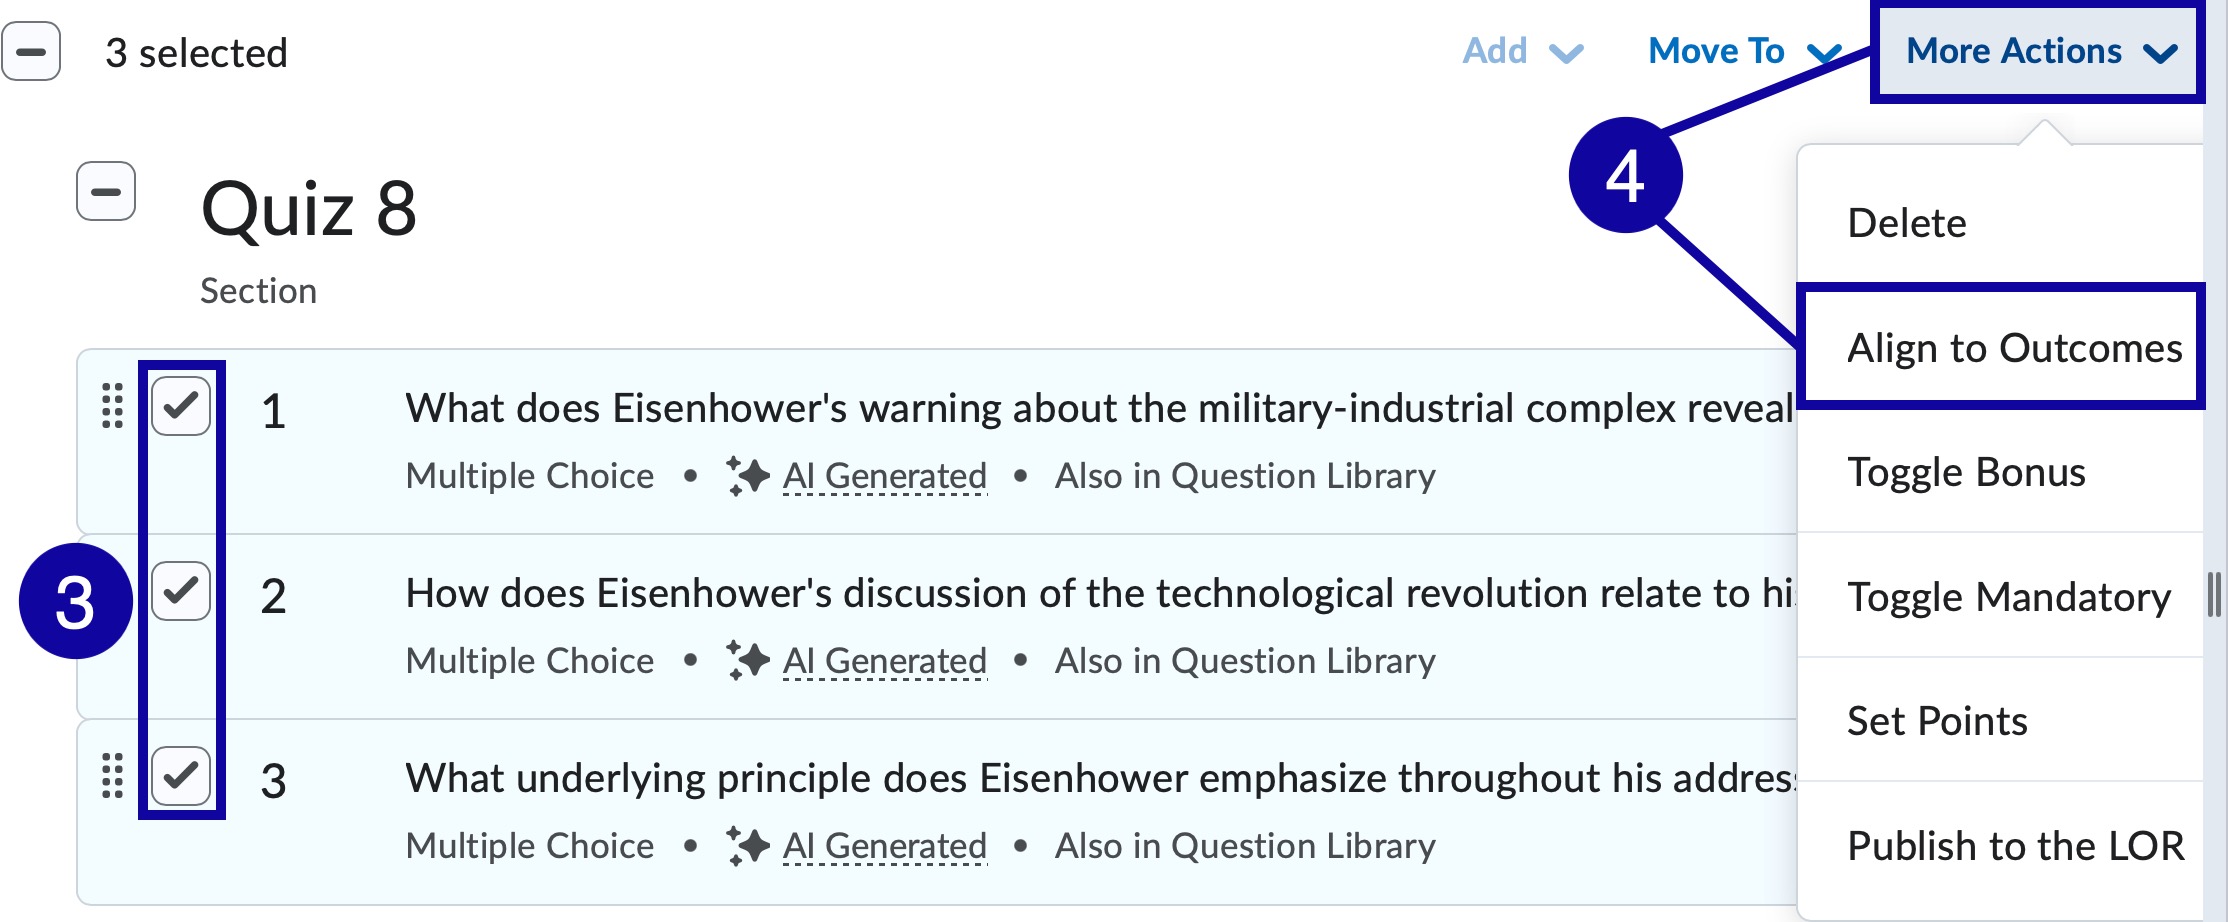Image resolution: width=2228 pixels, height=922 pixels.
Task: Collapse the Quiz 8 section minus icon
Action: 108,190
